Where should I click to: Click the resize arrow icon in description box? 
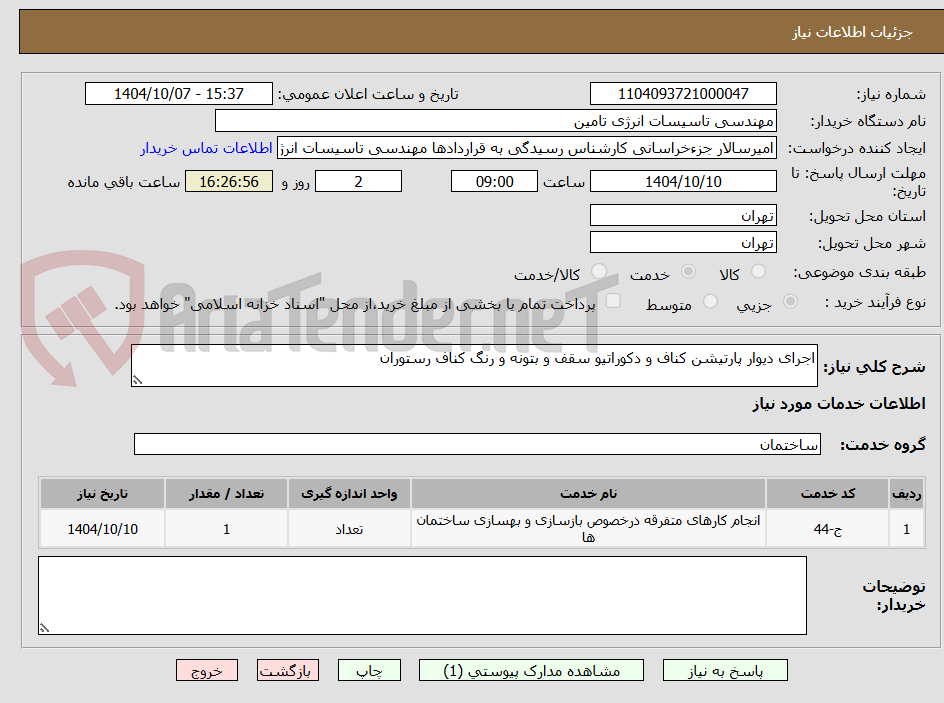click(x=137, y=379)
